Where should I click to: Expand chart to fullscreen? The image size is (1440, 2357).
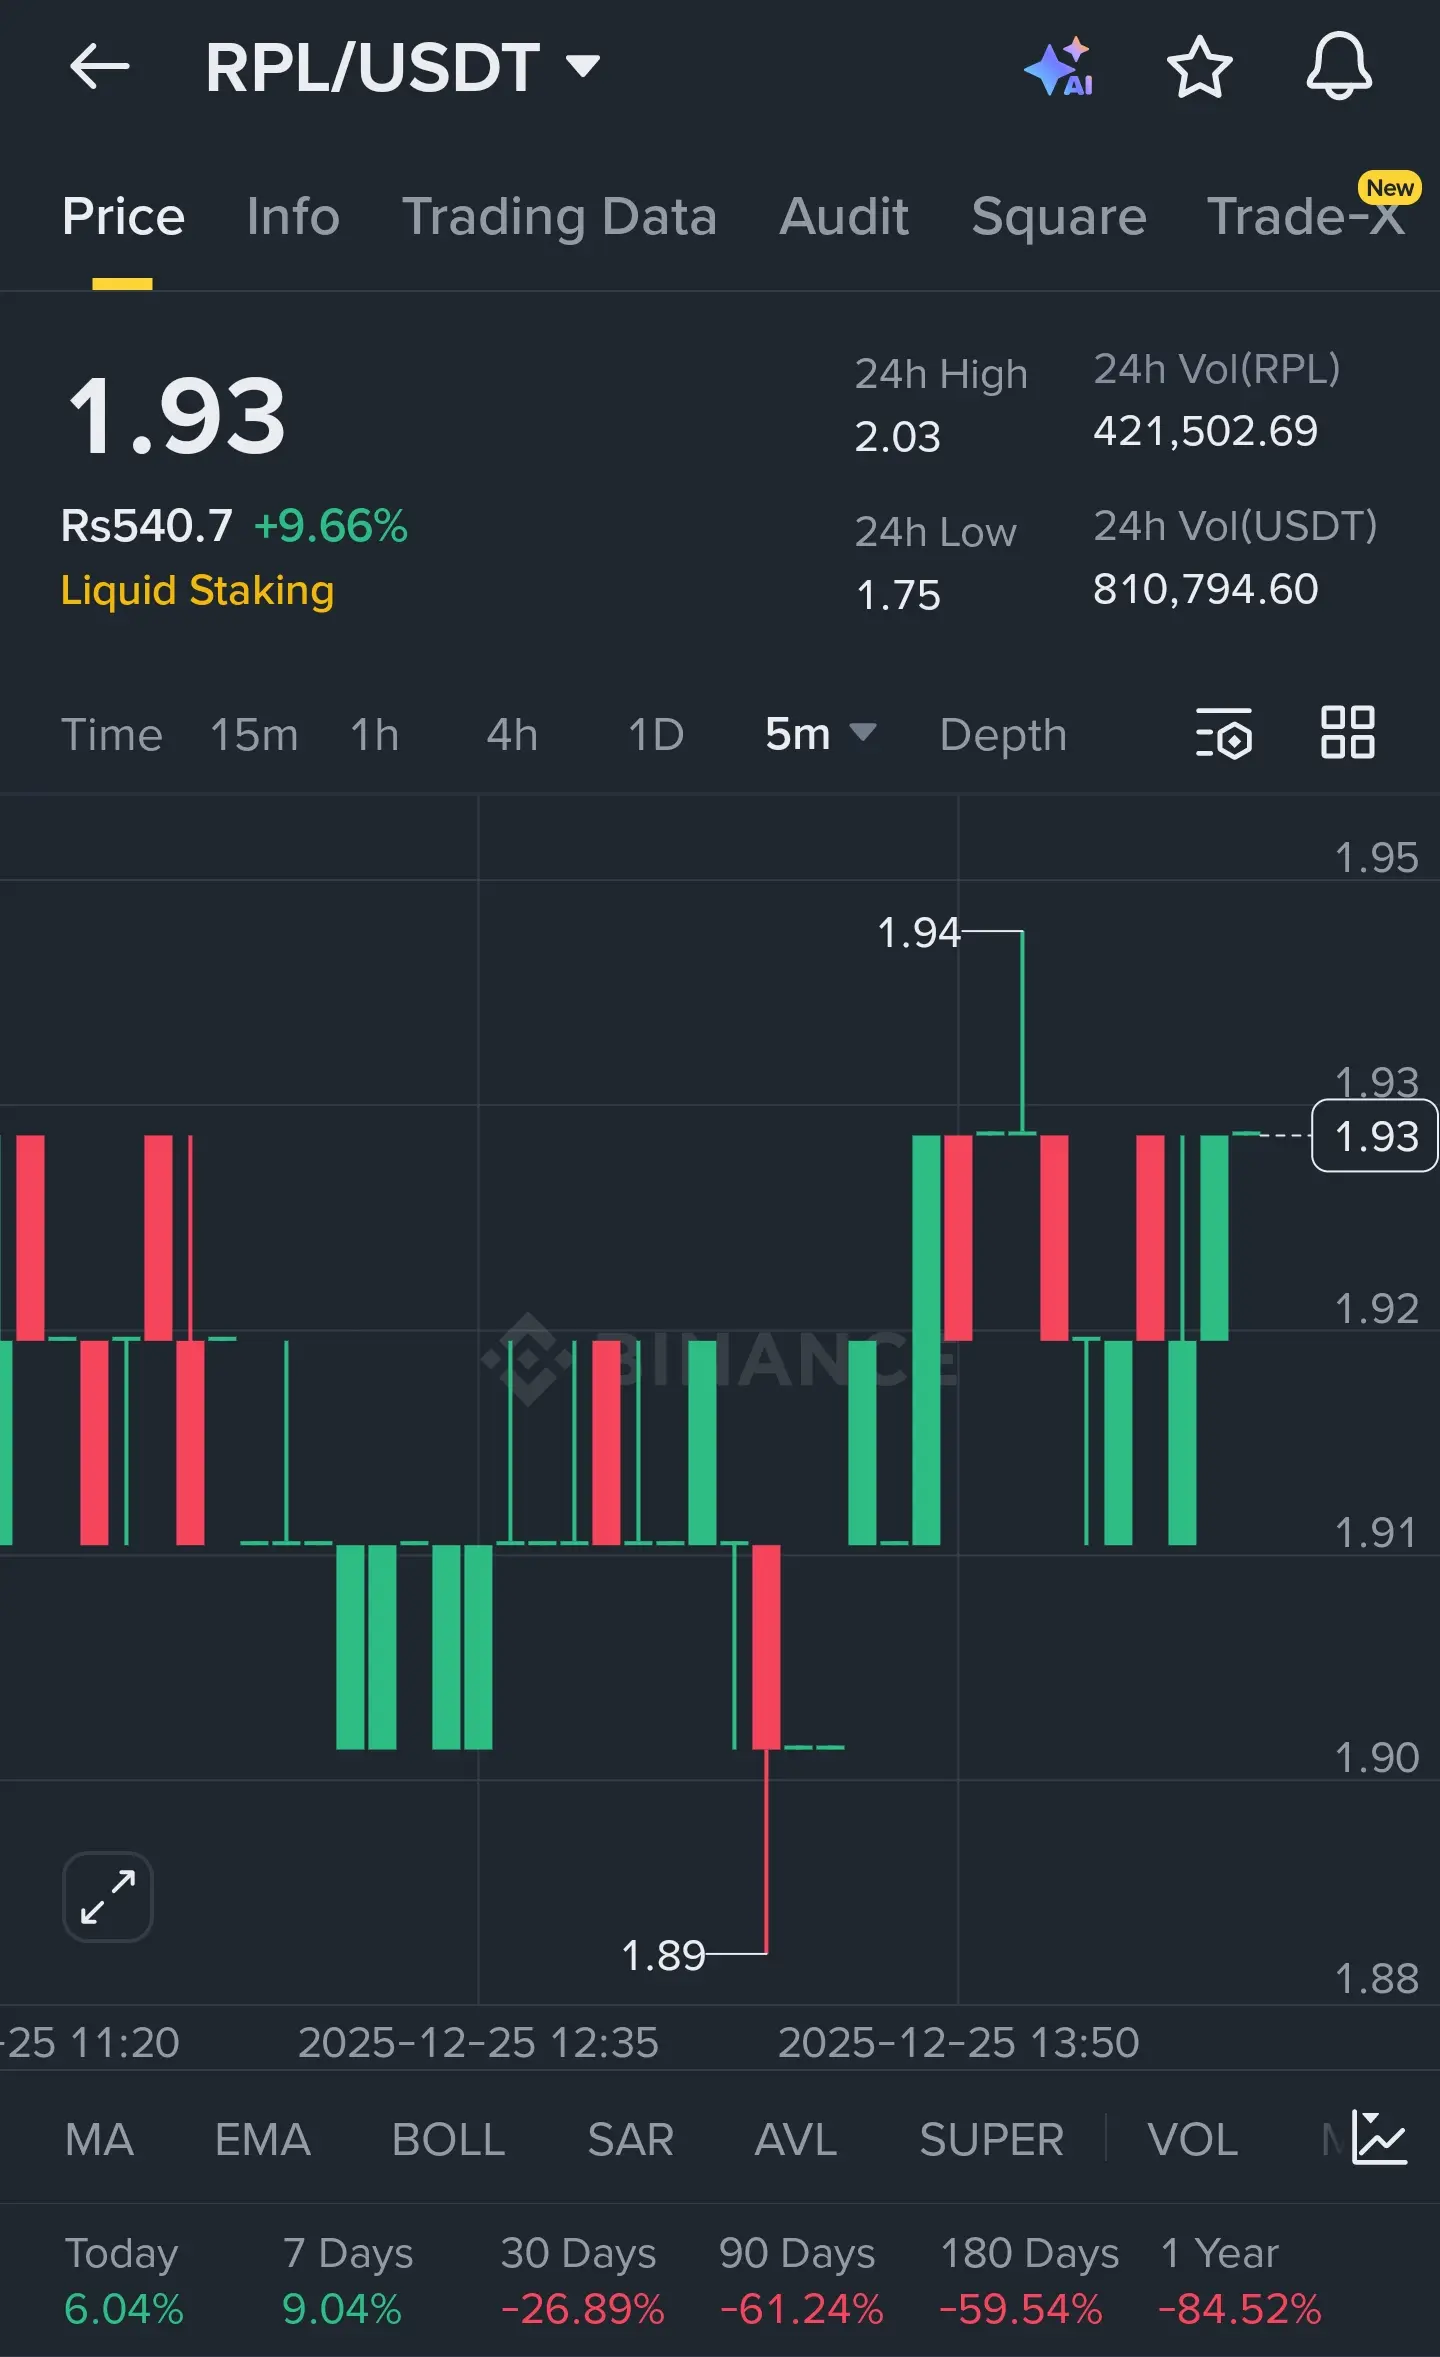[x=108, y=1896]
